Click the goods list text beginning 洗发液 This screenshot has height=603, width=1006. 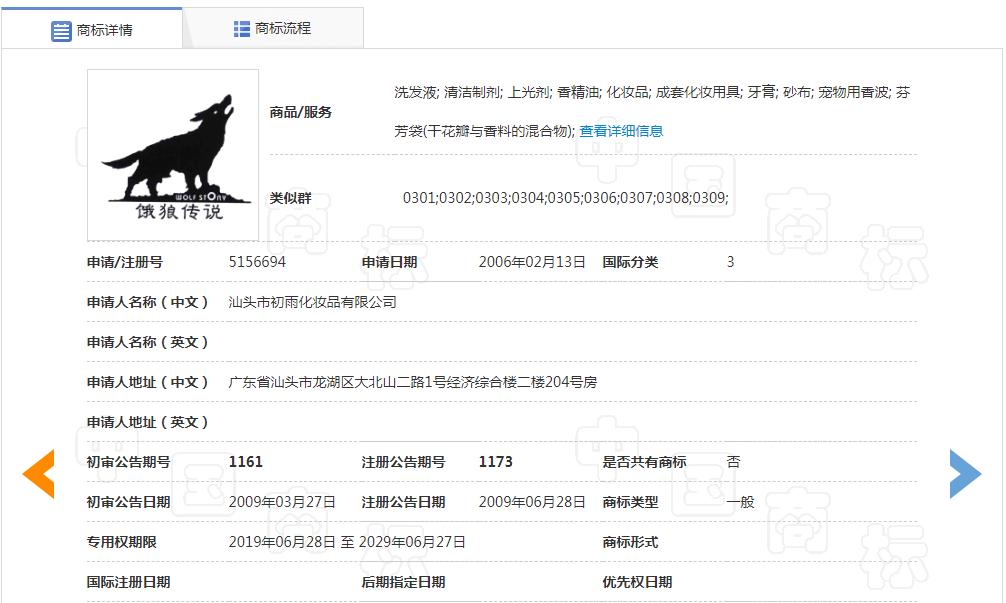[x=652, y=92]
